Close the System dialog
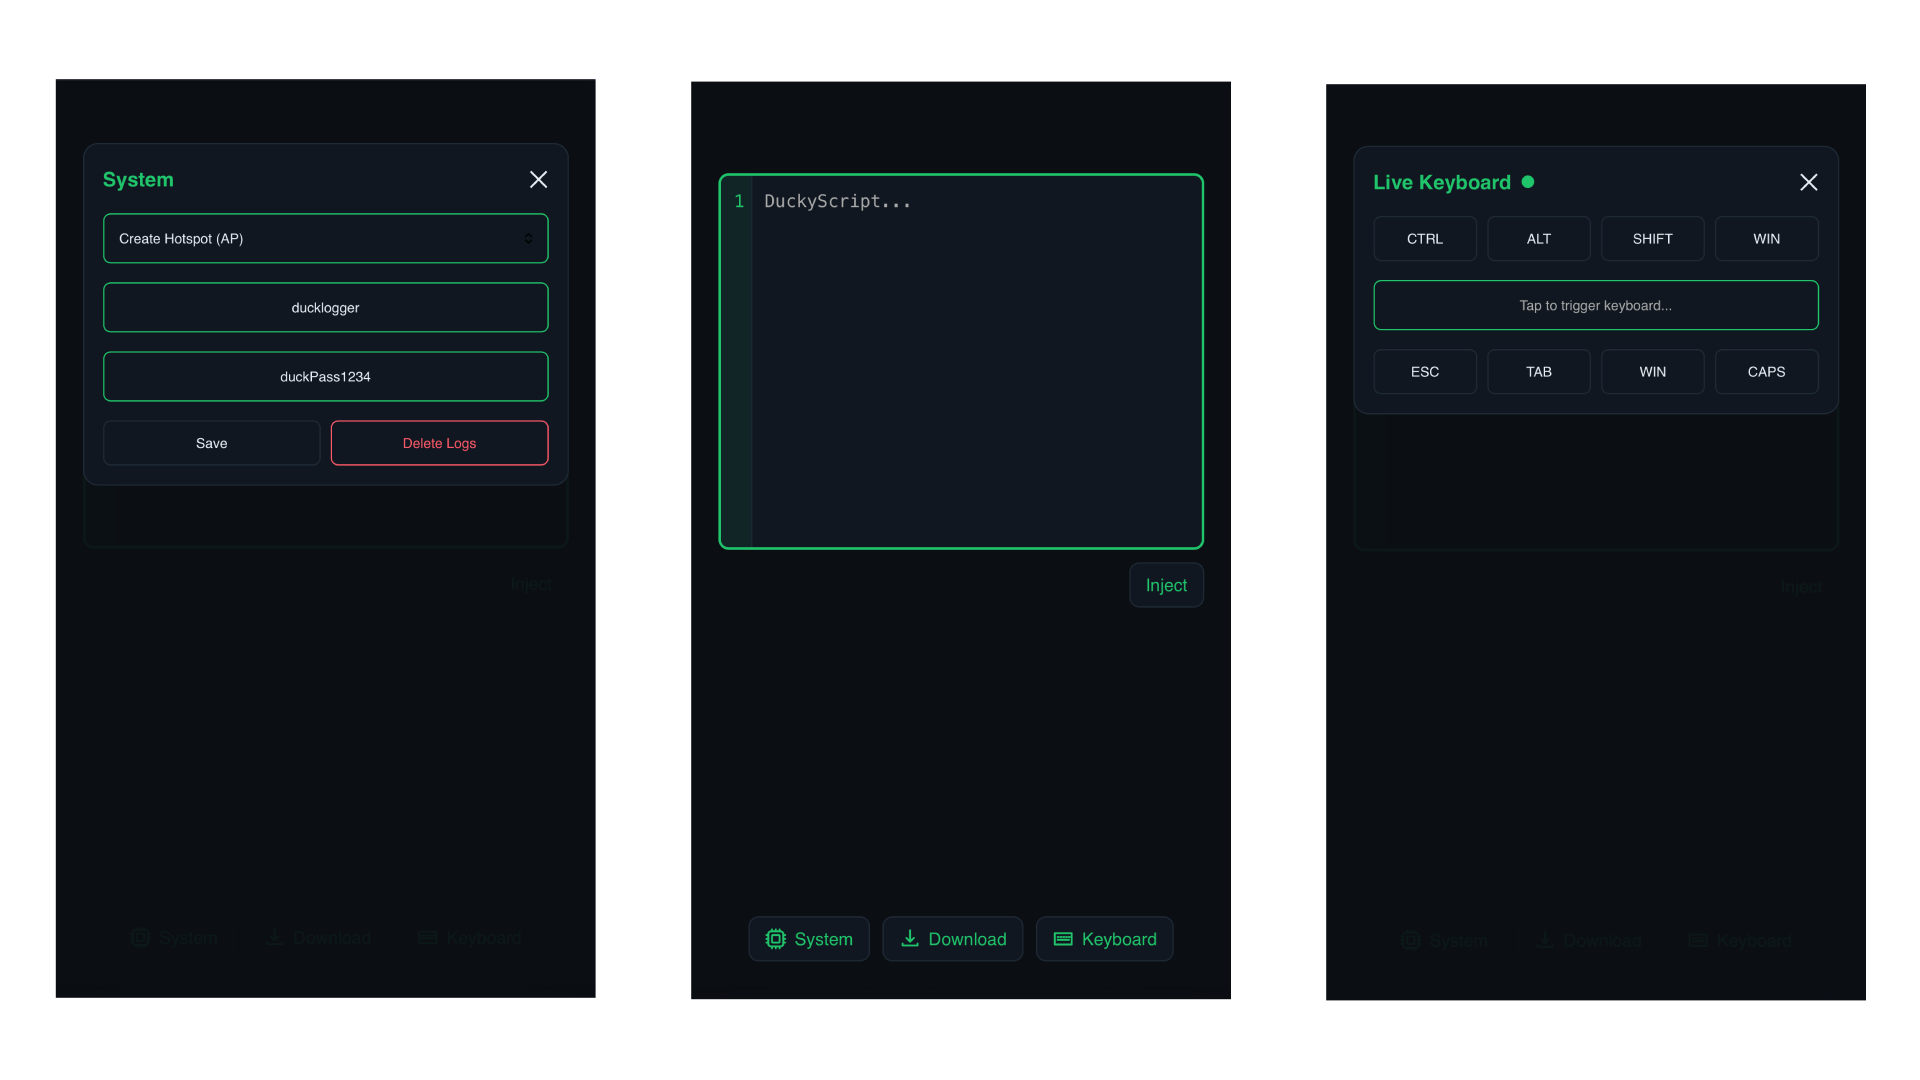Viewport: 1920px width, 1080px height. tap(538, 179)
